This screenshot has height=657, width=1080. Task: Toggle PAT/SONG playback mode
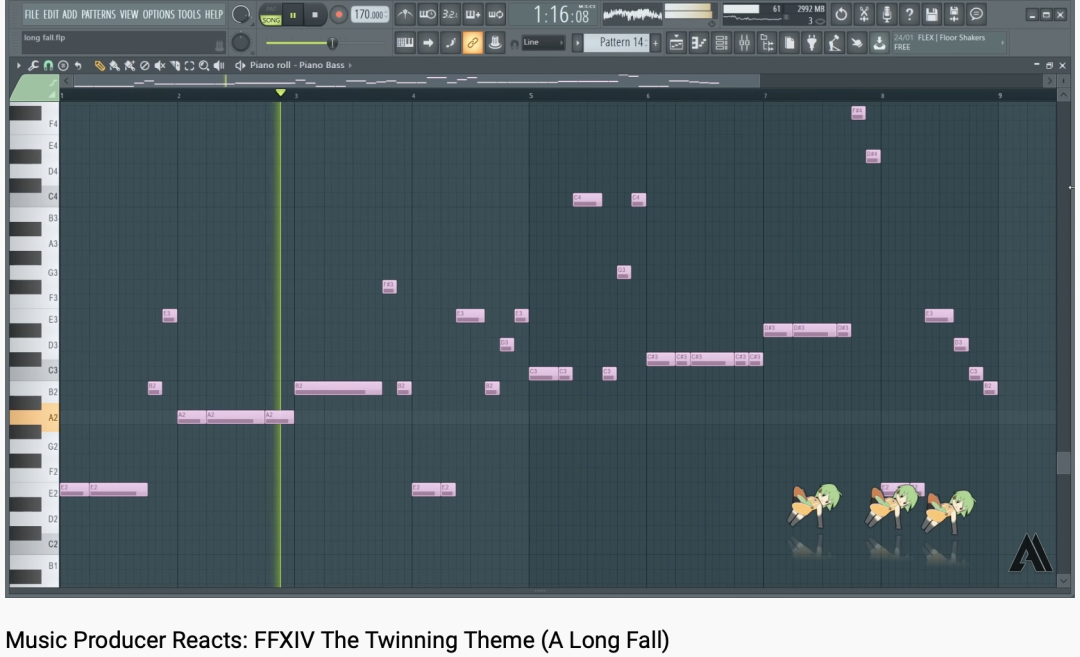[x=271, y=15]
